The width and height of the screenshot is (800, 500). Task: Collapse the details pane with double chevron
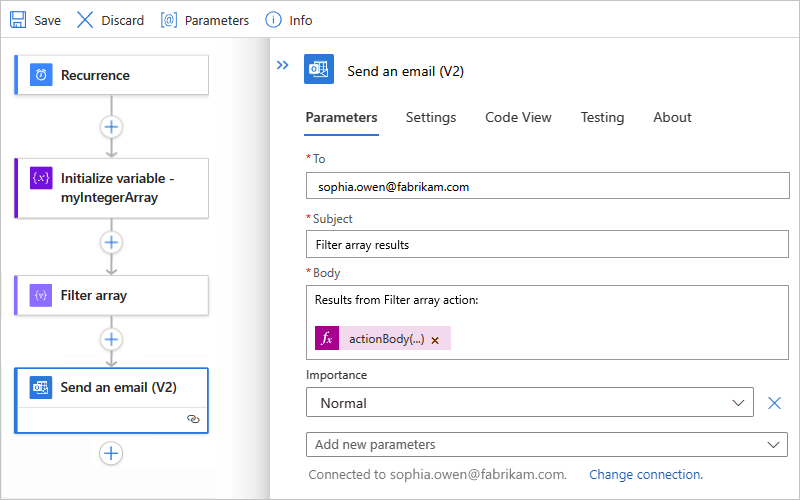click(x=283, y=65)
